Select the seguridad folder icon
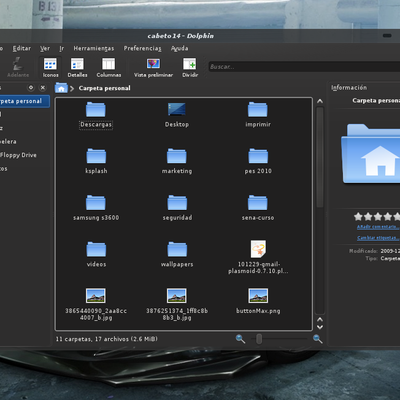400x400 pixels. coord(177,203)
